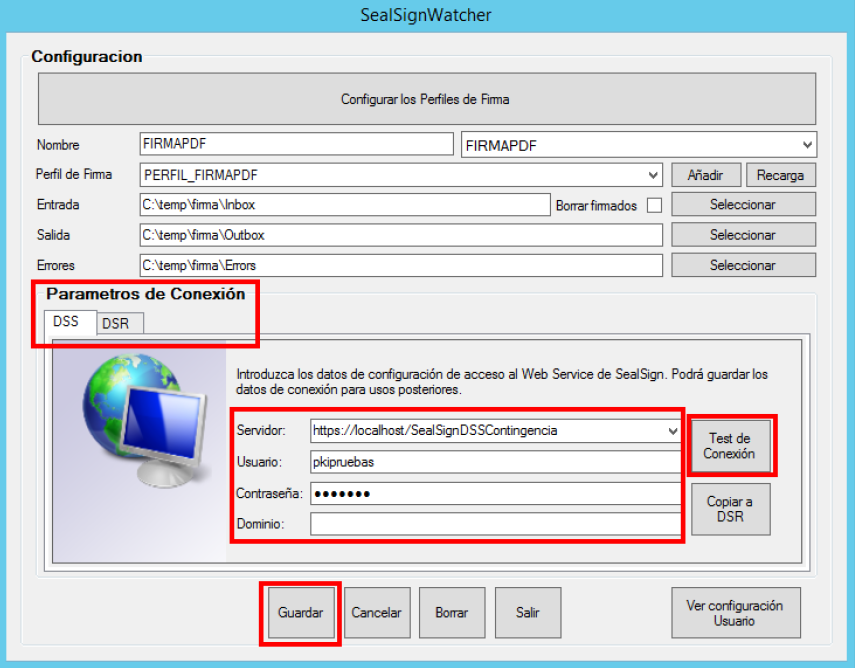
Task: Select folder for Salida path
Action: tap(743, 235)
